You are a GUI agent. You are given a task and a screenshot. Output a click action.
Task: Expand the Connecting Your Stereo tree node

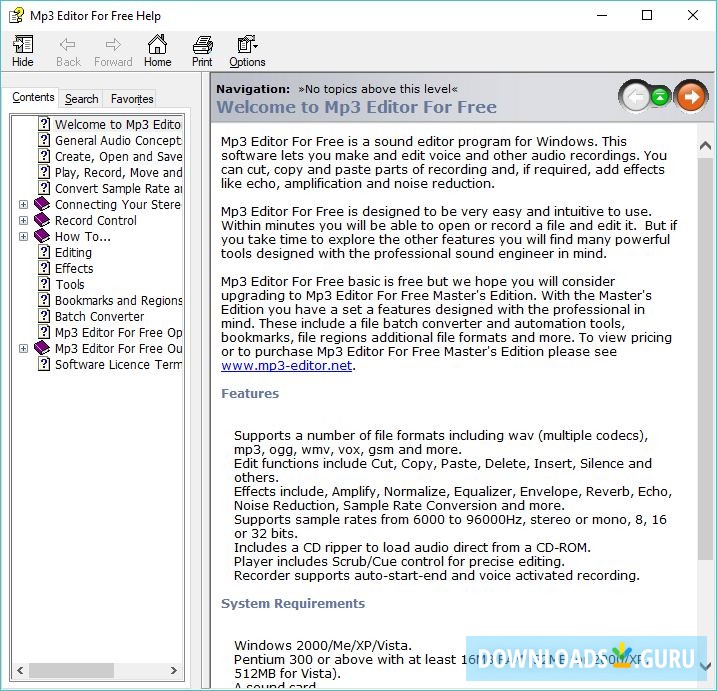click(23, 204)
